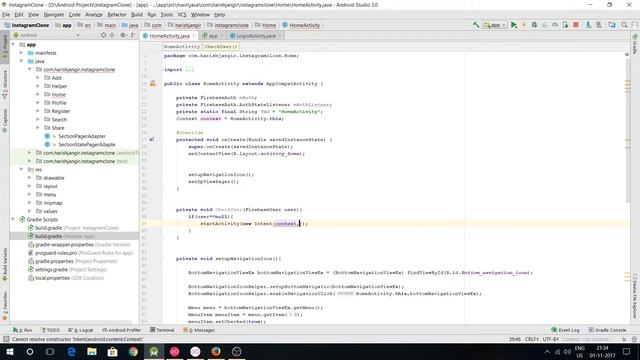
Task: Hide the Project panel side icon
Action: 133,36
